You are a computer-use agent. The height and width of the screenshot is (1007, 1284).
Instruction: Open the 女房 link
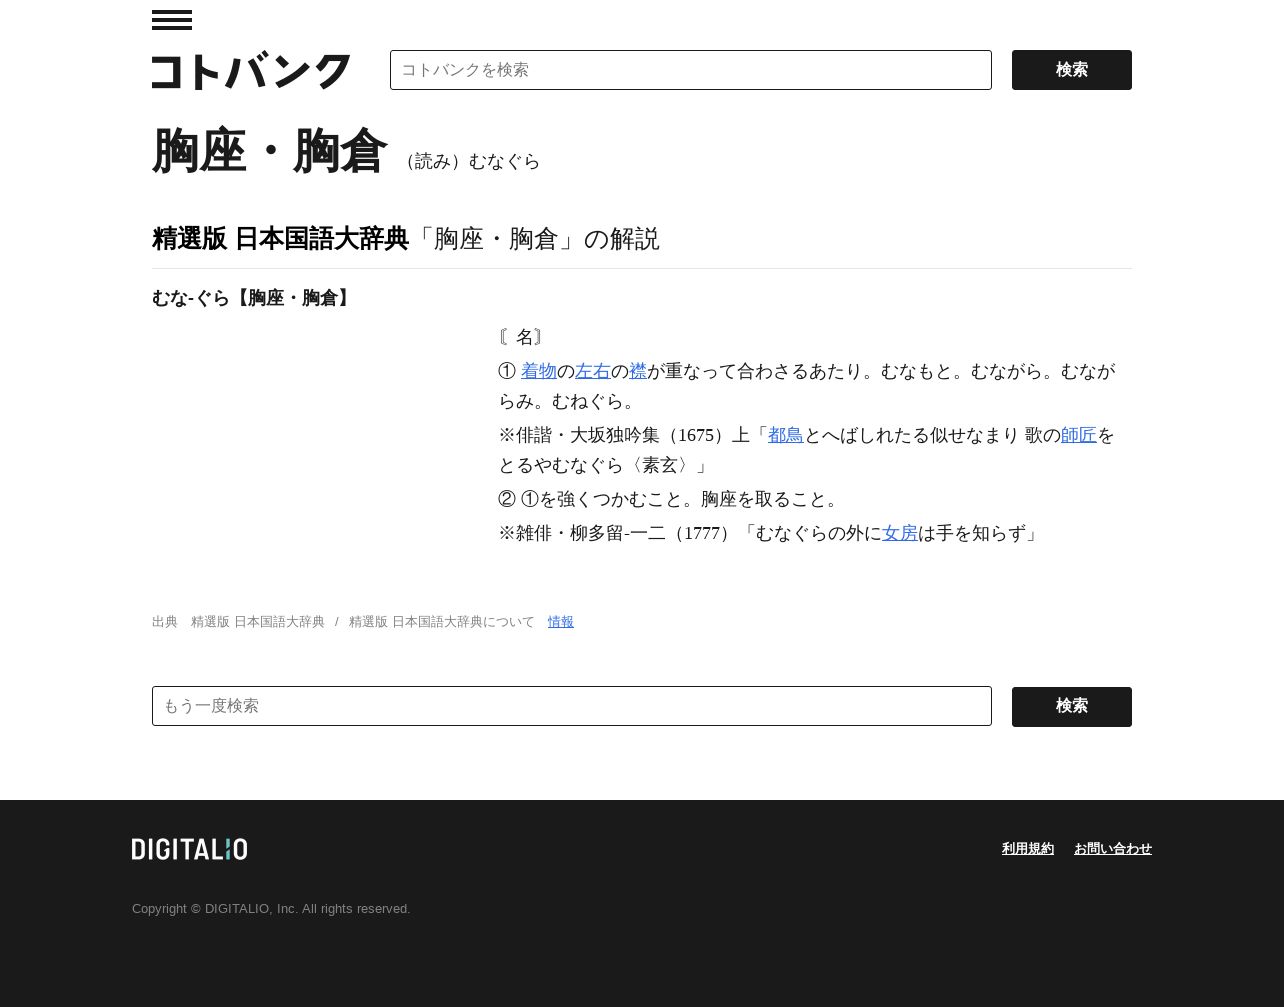tap(900, 533)
